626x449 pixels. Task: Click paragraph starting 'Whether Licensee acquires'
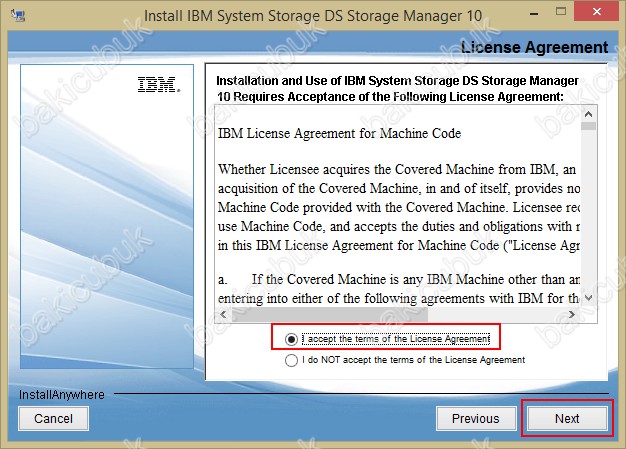(x=399, y=208)
